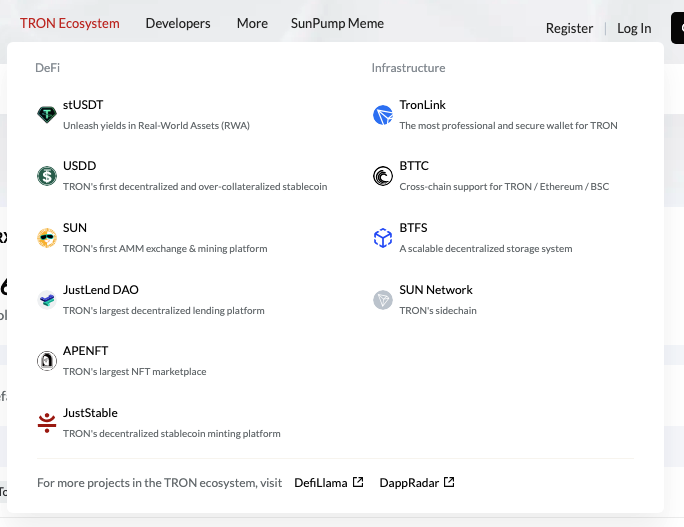Click 'TRON's sidechain' description text
Viewport: 684px width, 527px height.
point(438,311)
